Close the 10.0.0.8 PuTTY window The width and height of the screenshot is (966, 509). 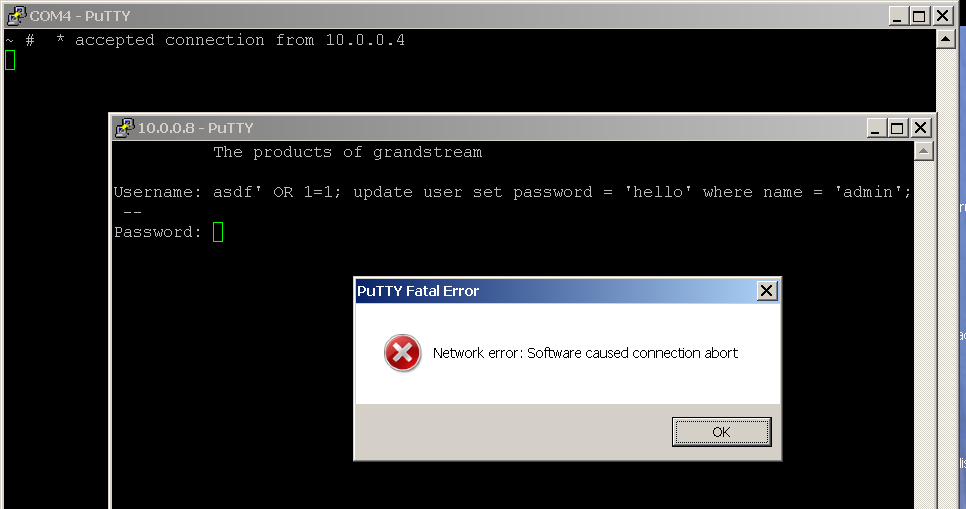920,128
